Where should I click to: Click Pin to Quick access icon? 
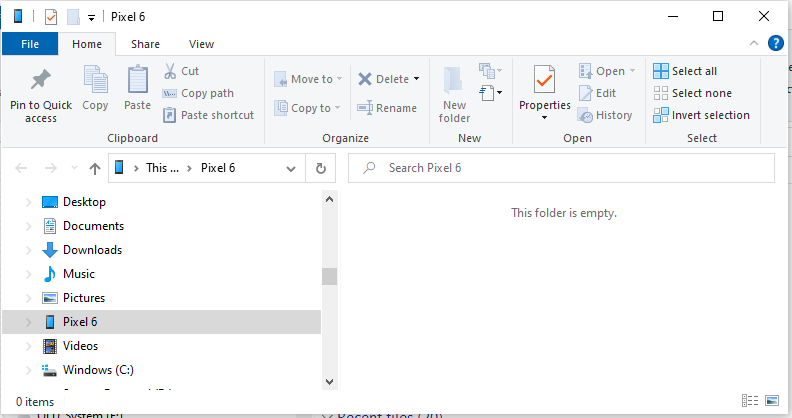pyautogui.click(x=41, y=80)
